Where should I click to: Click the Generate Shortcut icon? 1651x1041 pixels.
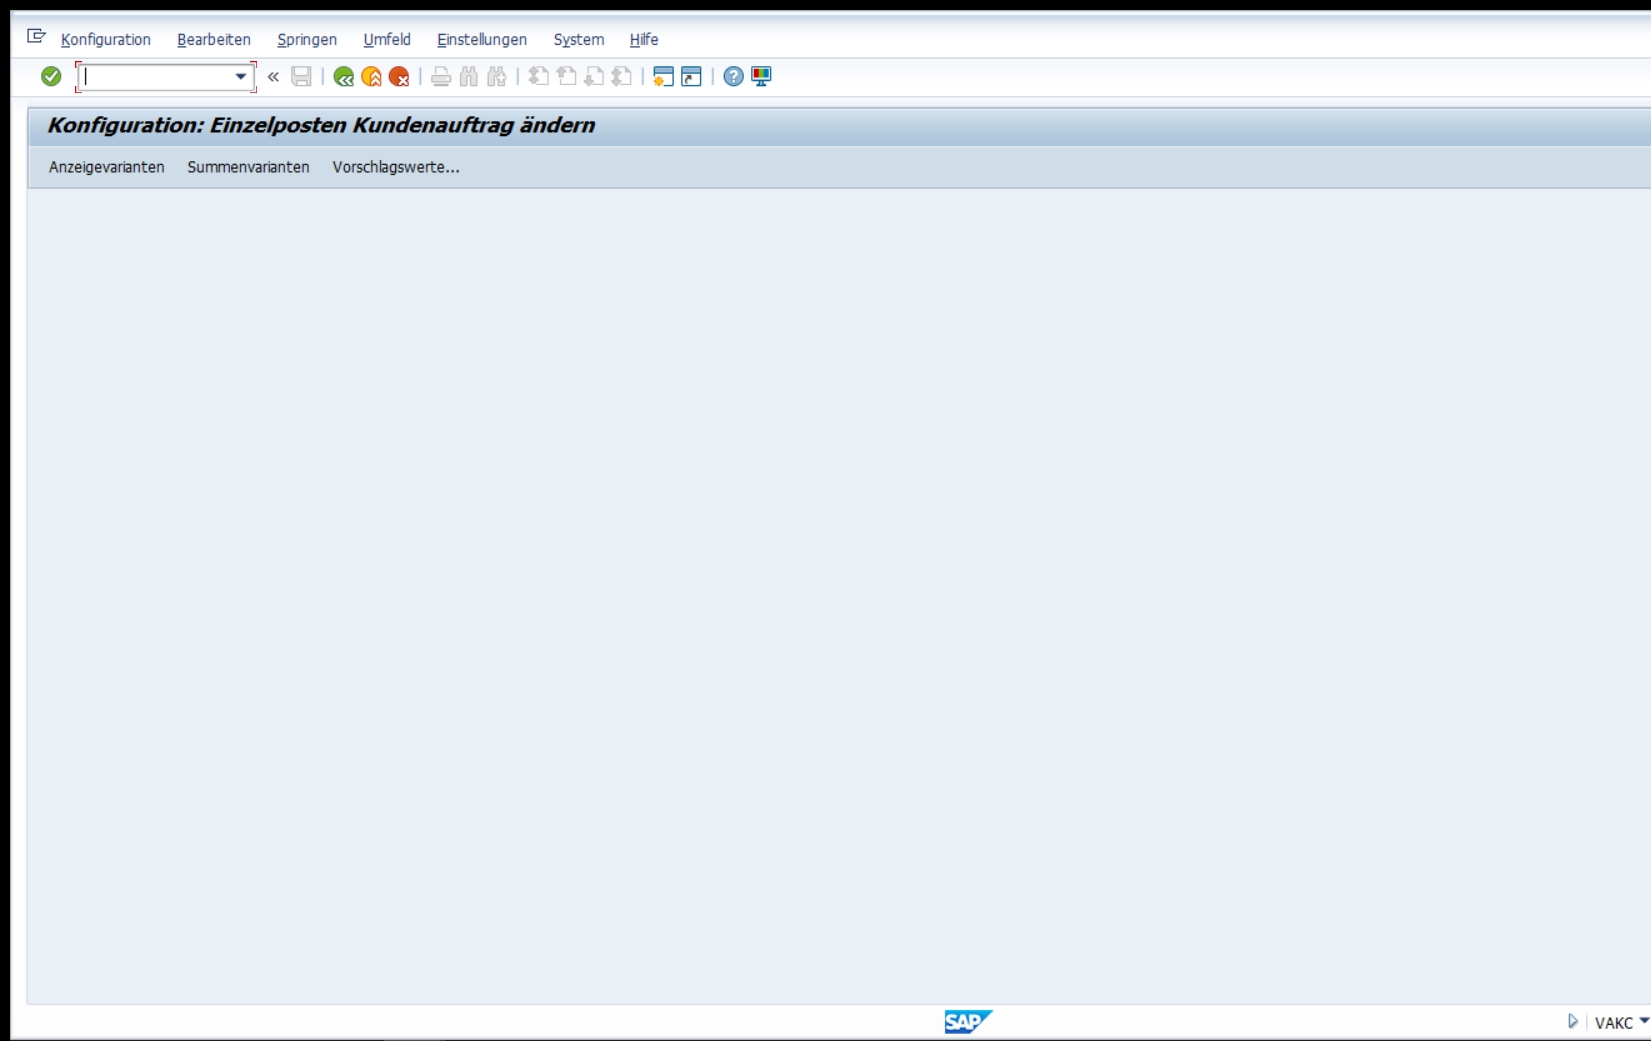(691, 77)
